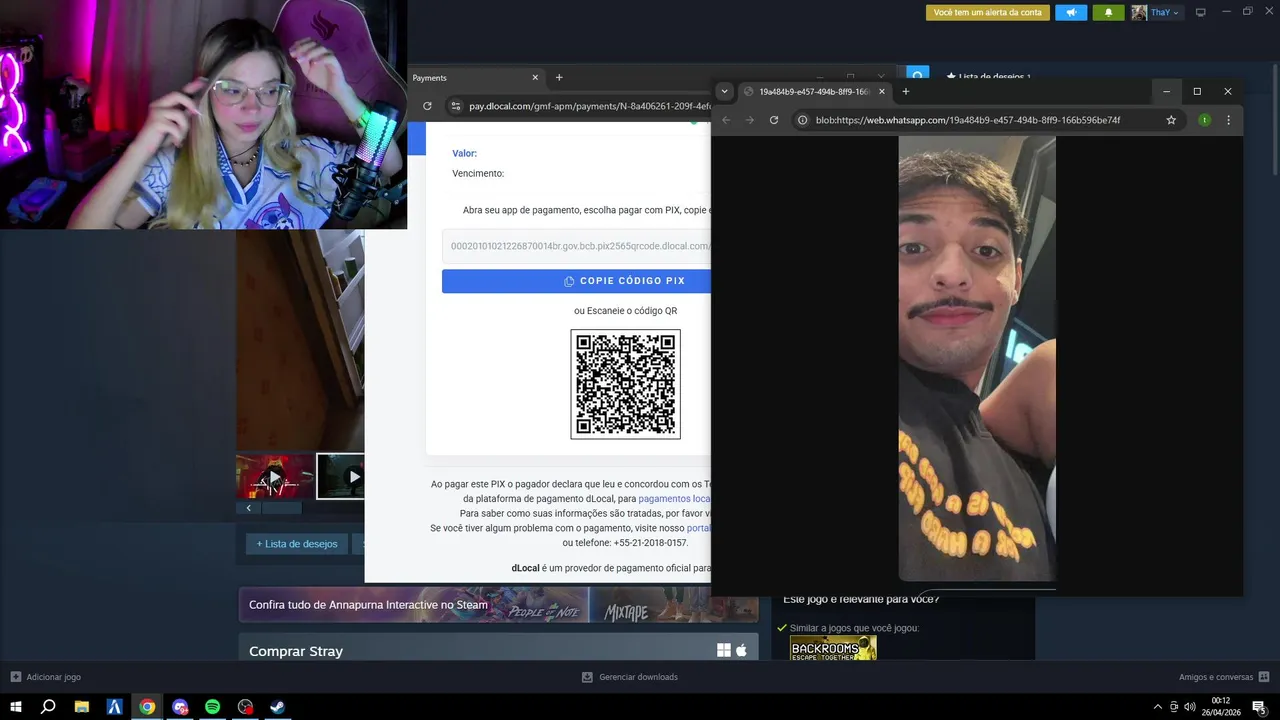
Task: Open the green Chrome profile avatar
Action: pyautogui.click(x=1204, y=120)
